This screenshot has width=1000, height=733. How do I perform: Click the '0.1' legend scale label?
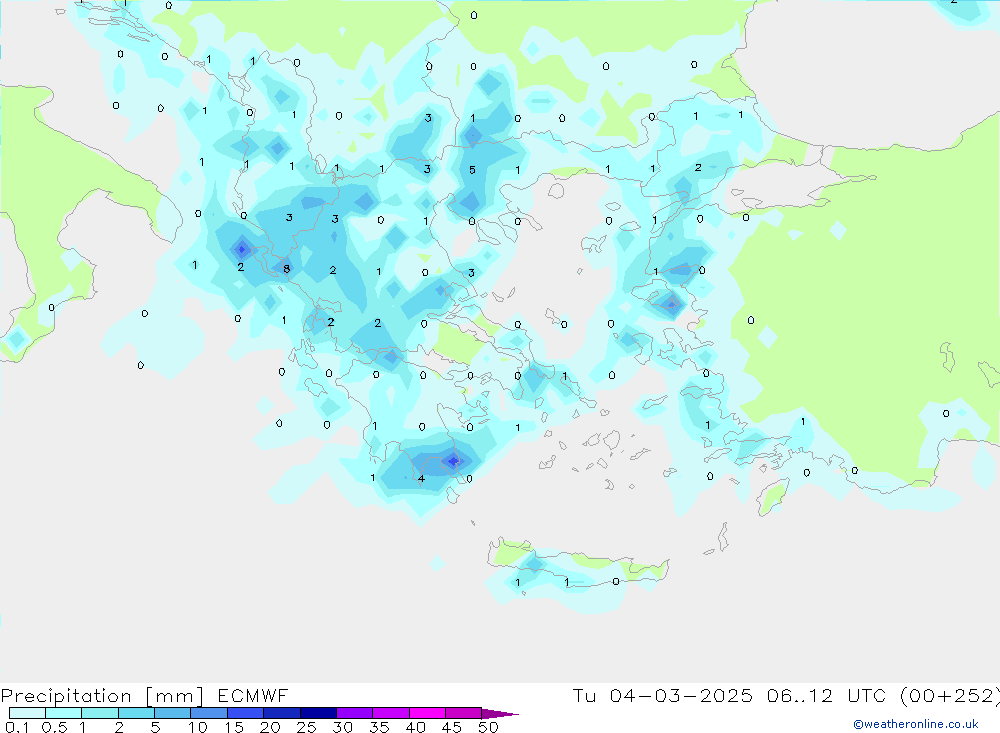coord(17,727)
